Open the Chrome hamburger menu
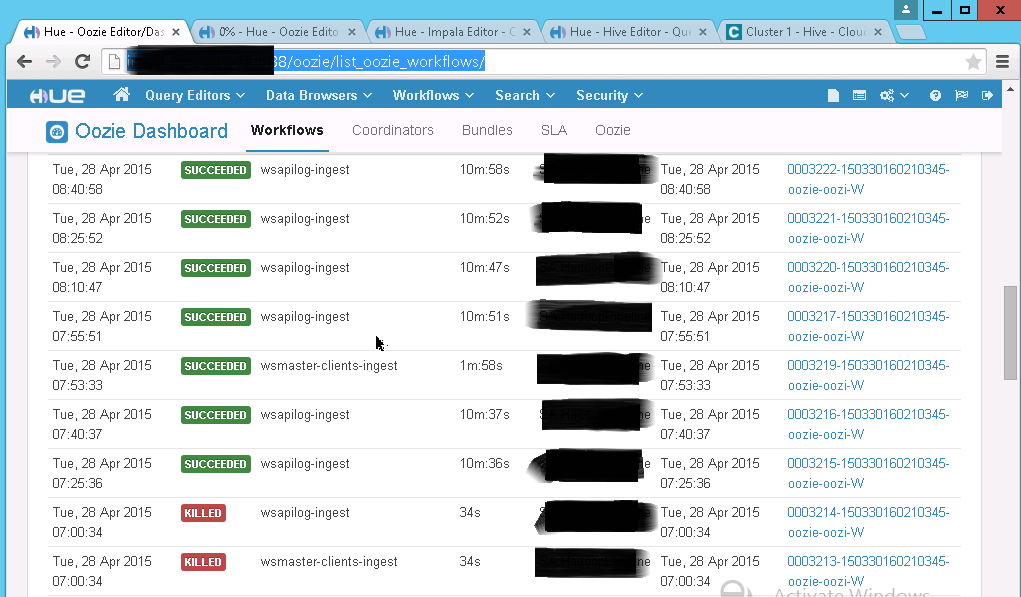Screen dimensions: 1021x597 pyautogui.click(x=1002, y=62)
